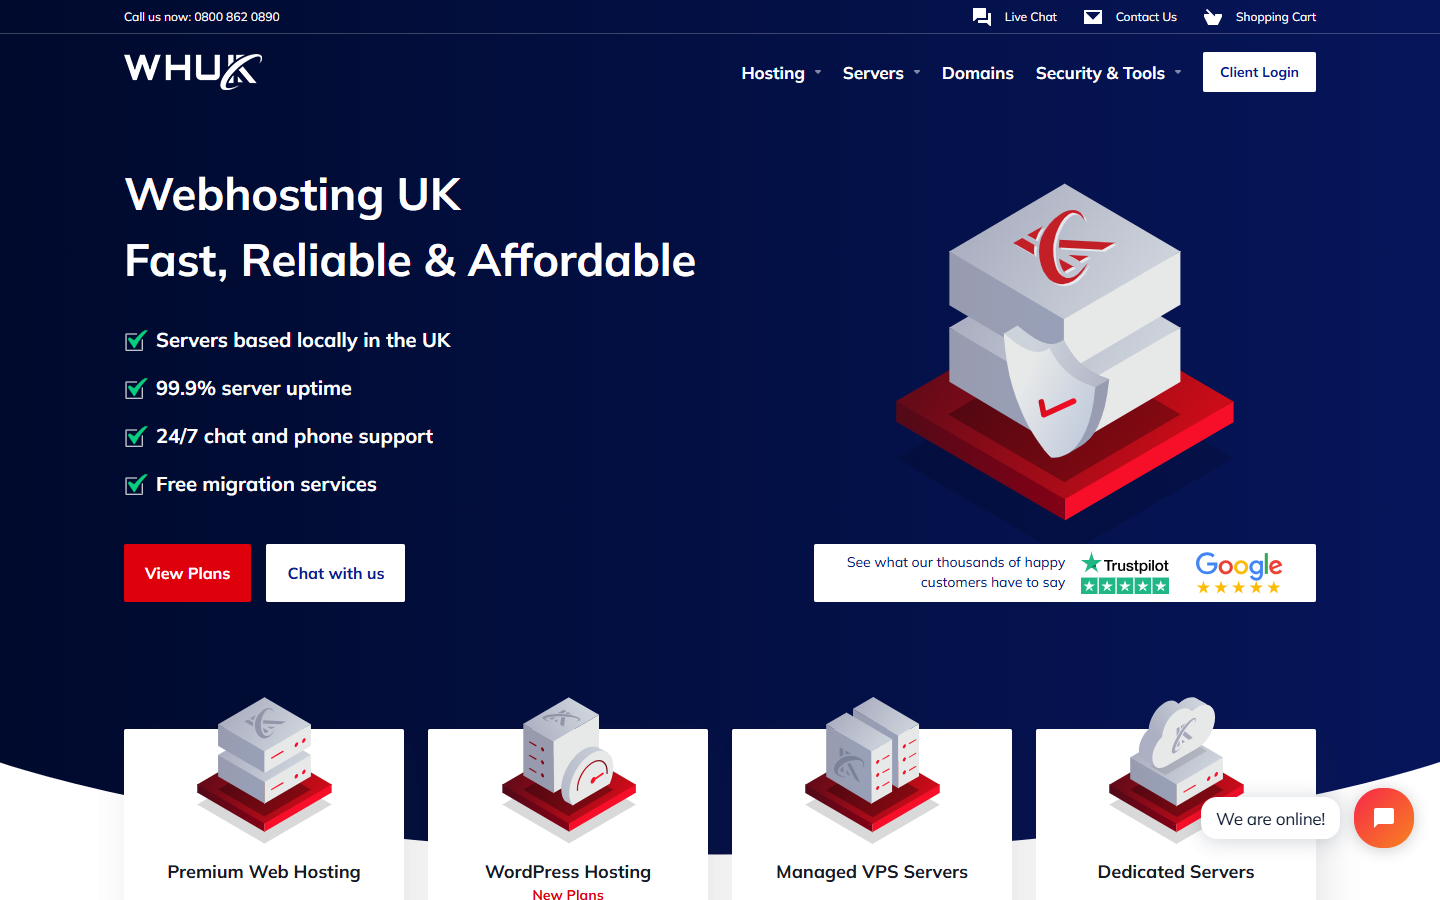Select the Premium Web Hosting server icon
Screen dimensions: 1440x900
coord(264,768)
